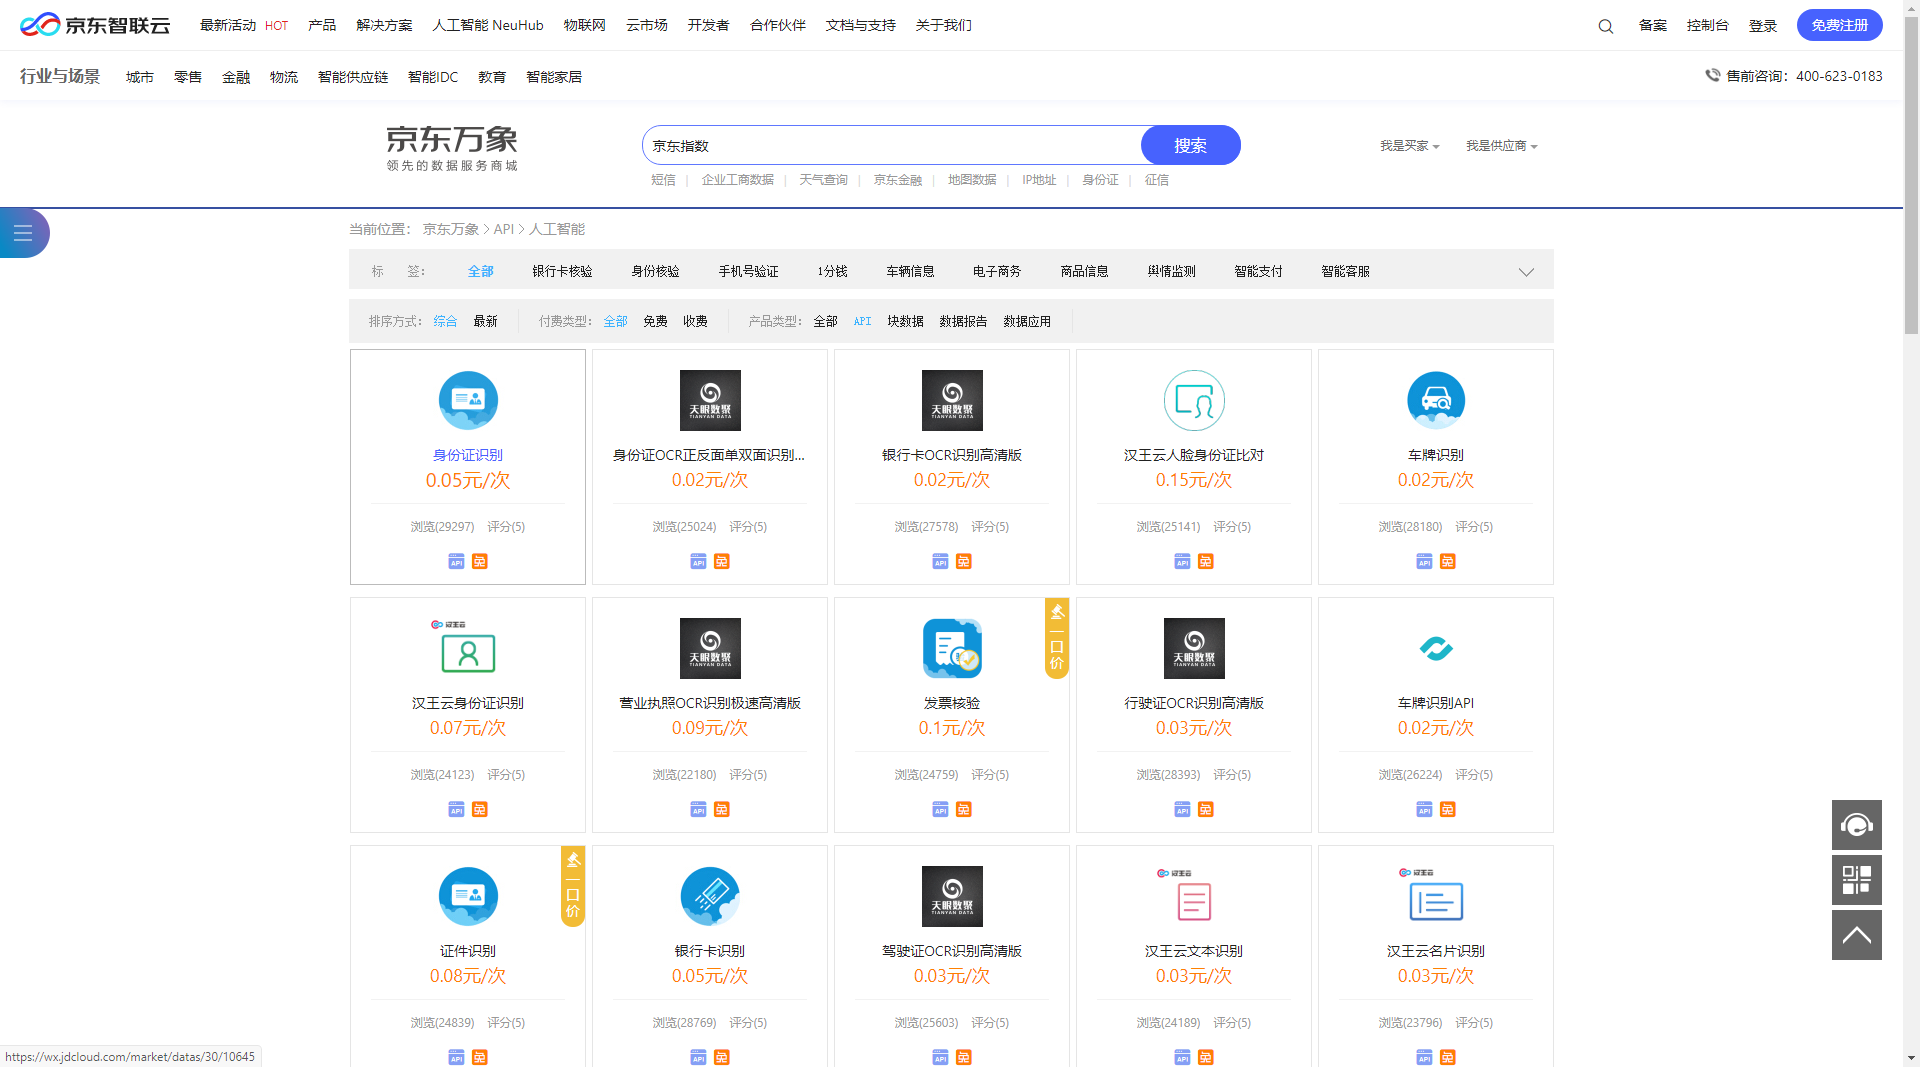Focus the 京东指数 search input
This screenshot has height=1067, width=1920.
coord(893,145)
